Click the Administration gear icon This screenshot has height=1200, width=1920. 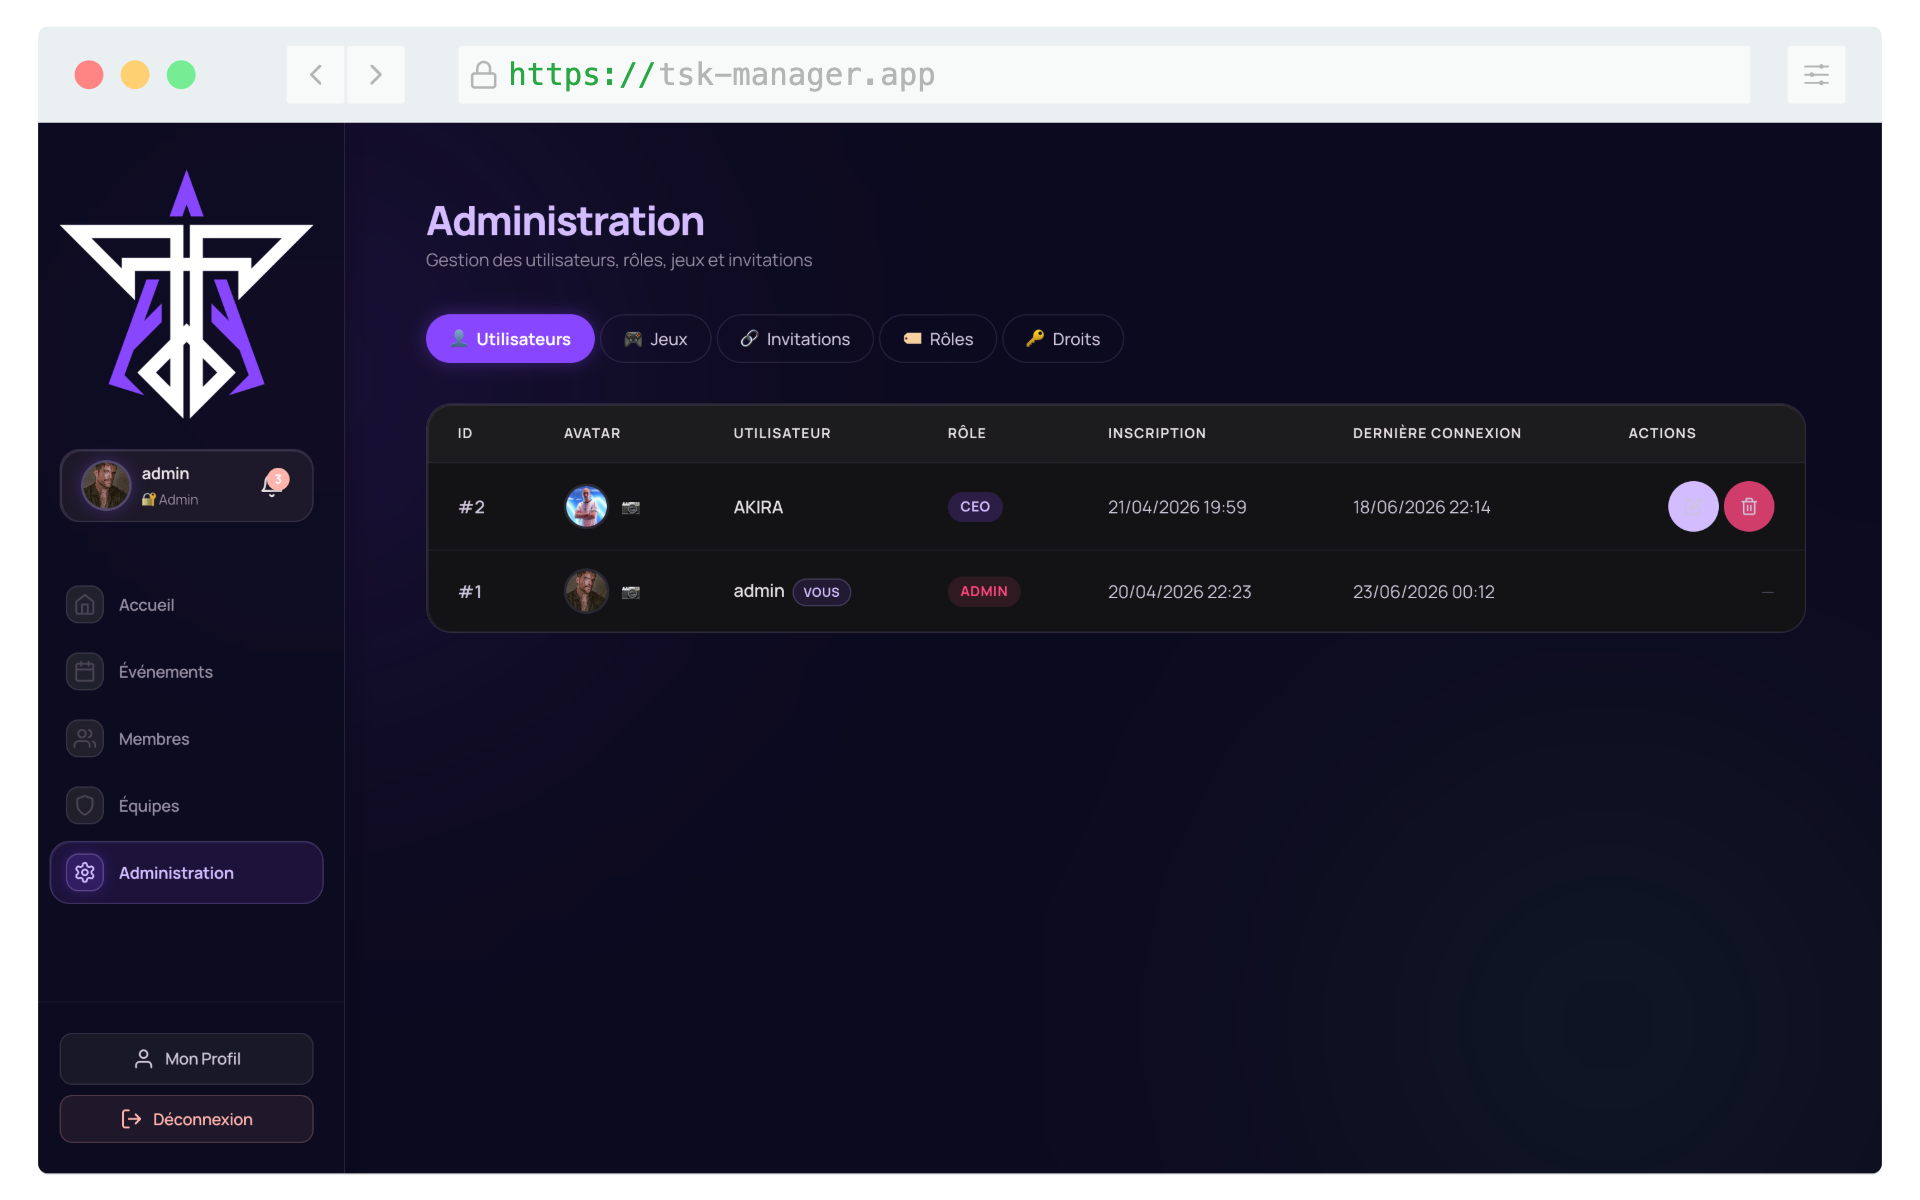pos(85,873)
